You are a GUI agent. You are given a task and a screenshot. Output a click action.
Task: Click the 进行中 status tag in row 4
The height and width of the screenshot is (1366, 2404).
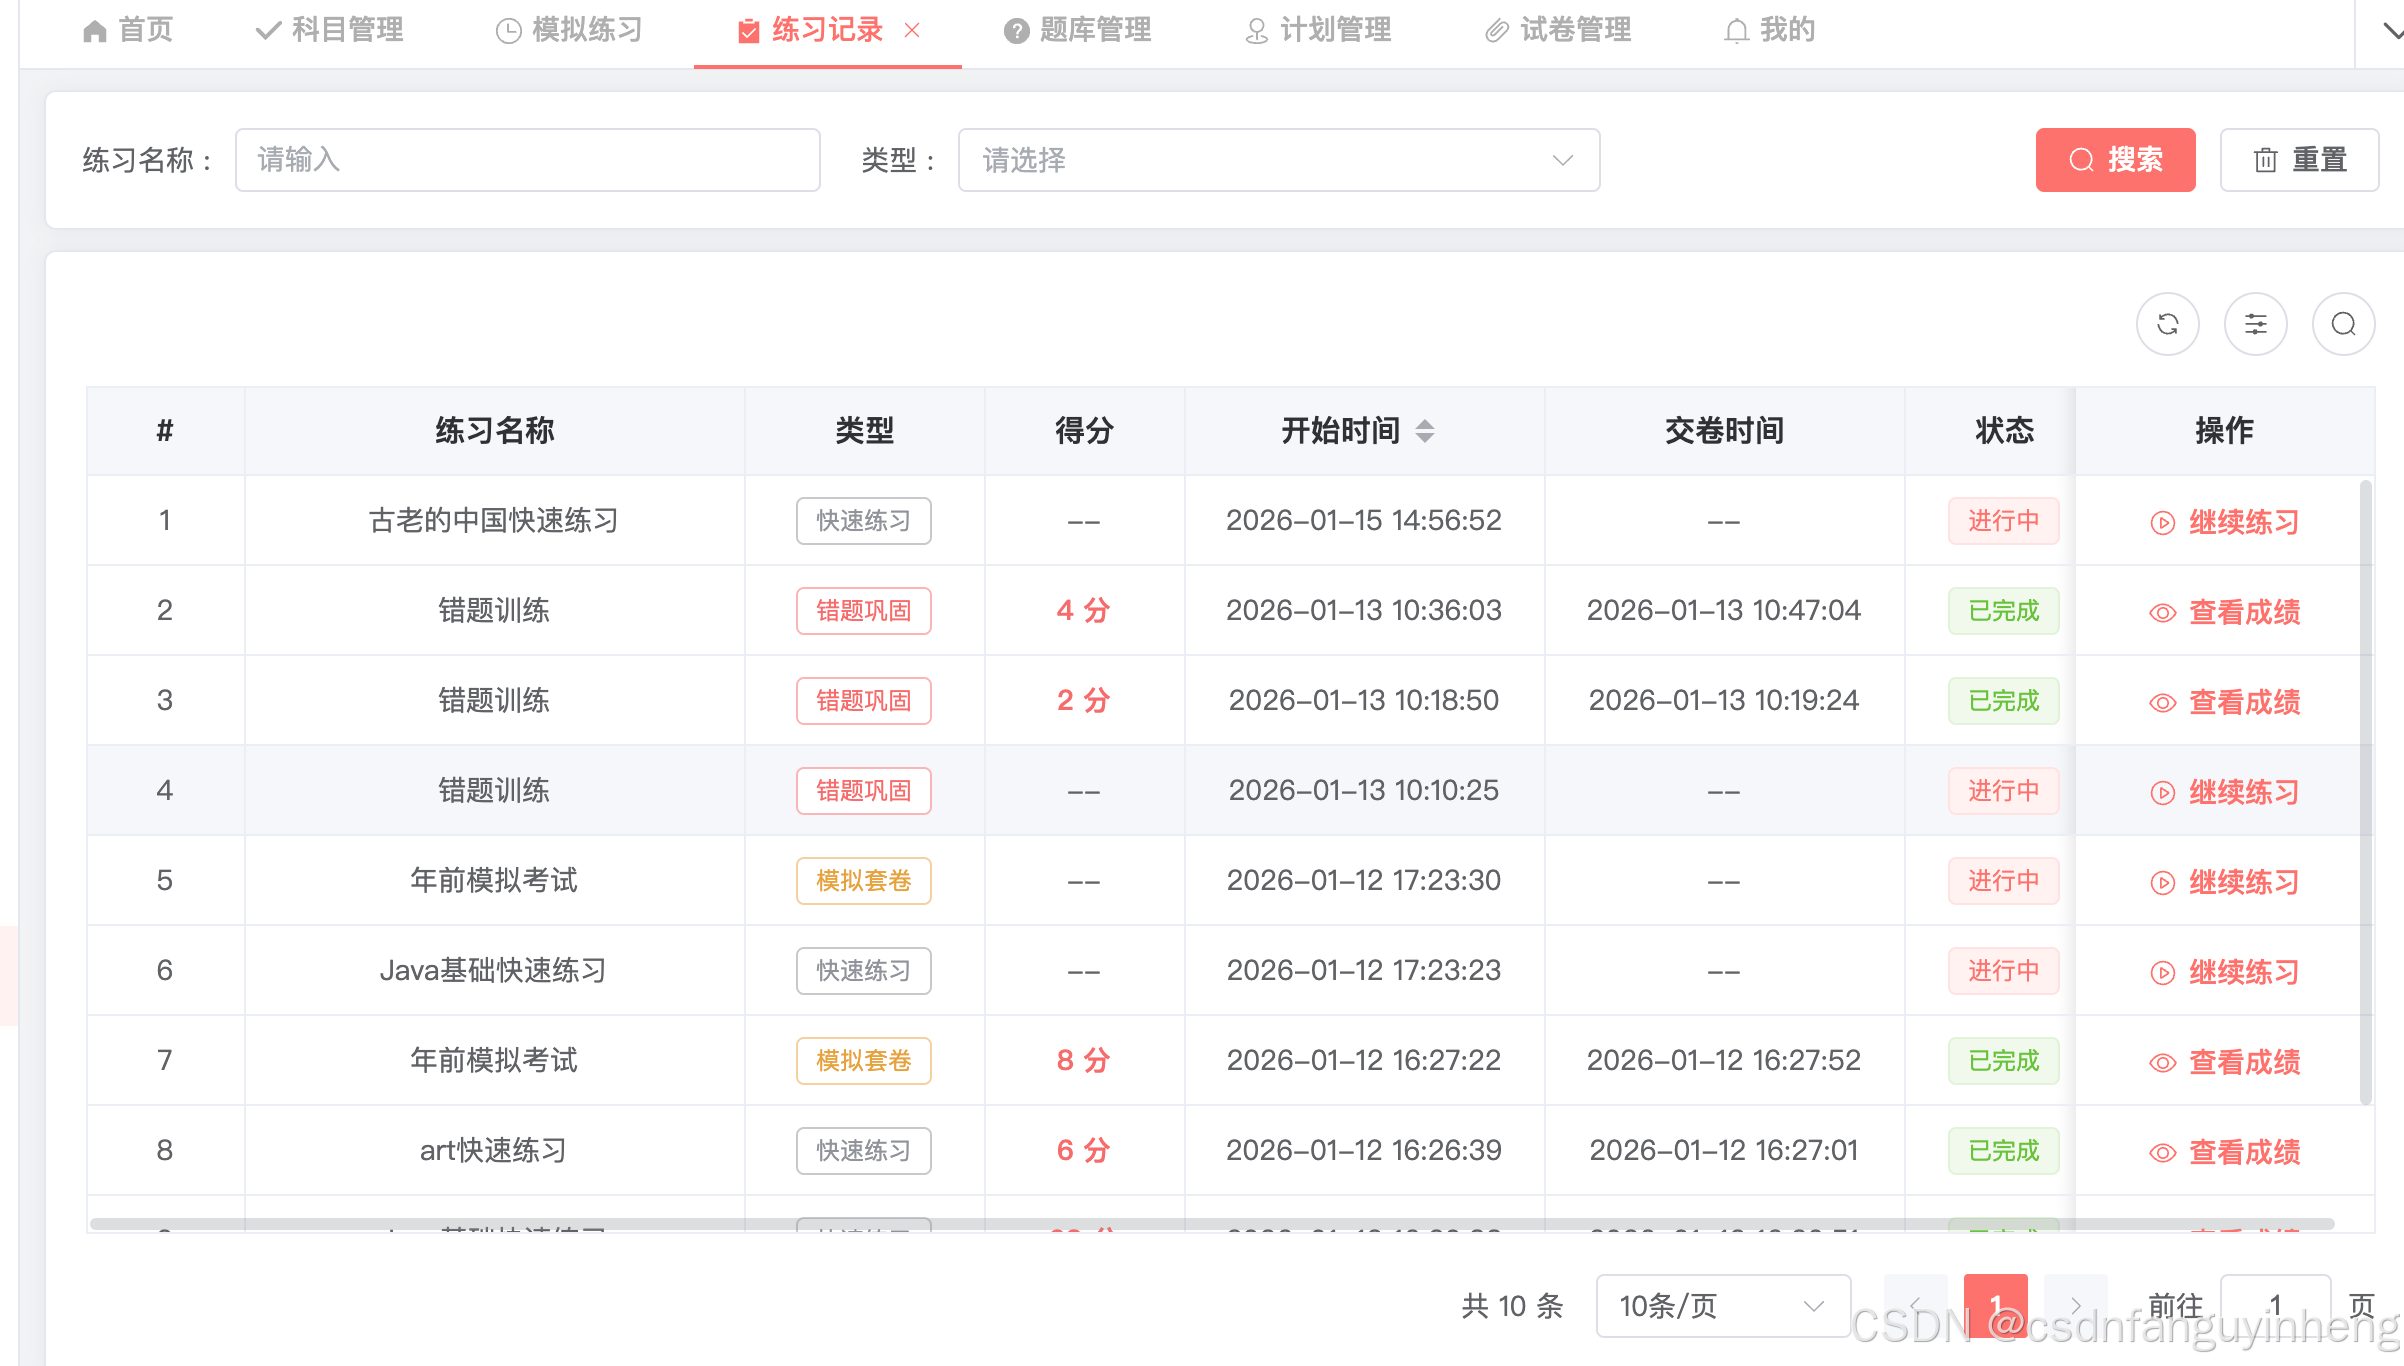tap(2003, 791)
